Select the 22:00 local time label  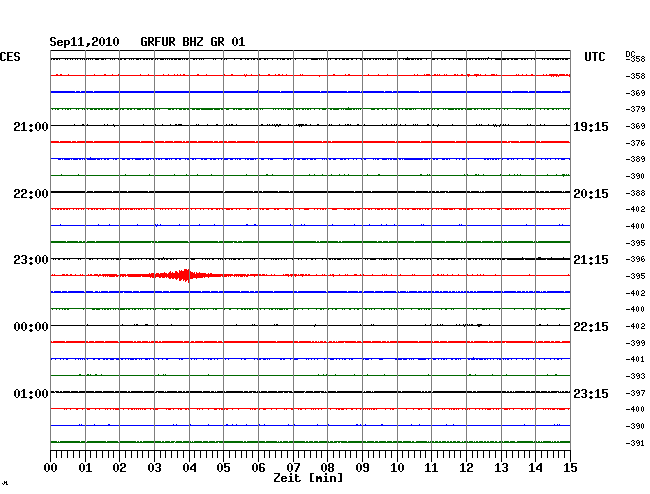[x=31, y=194]
